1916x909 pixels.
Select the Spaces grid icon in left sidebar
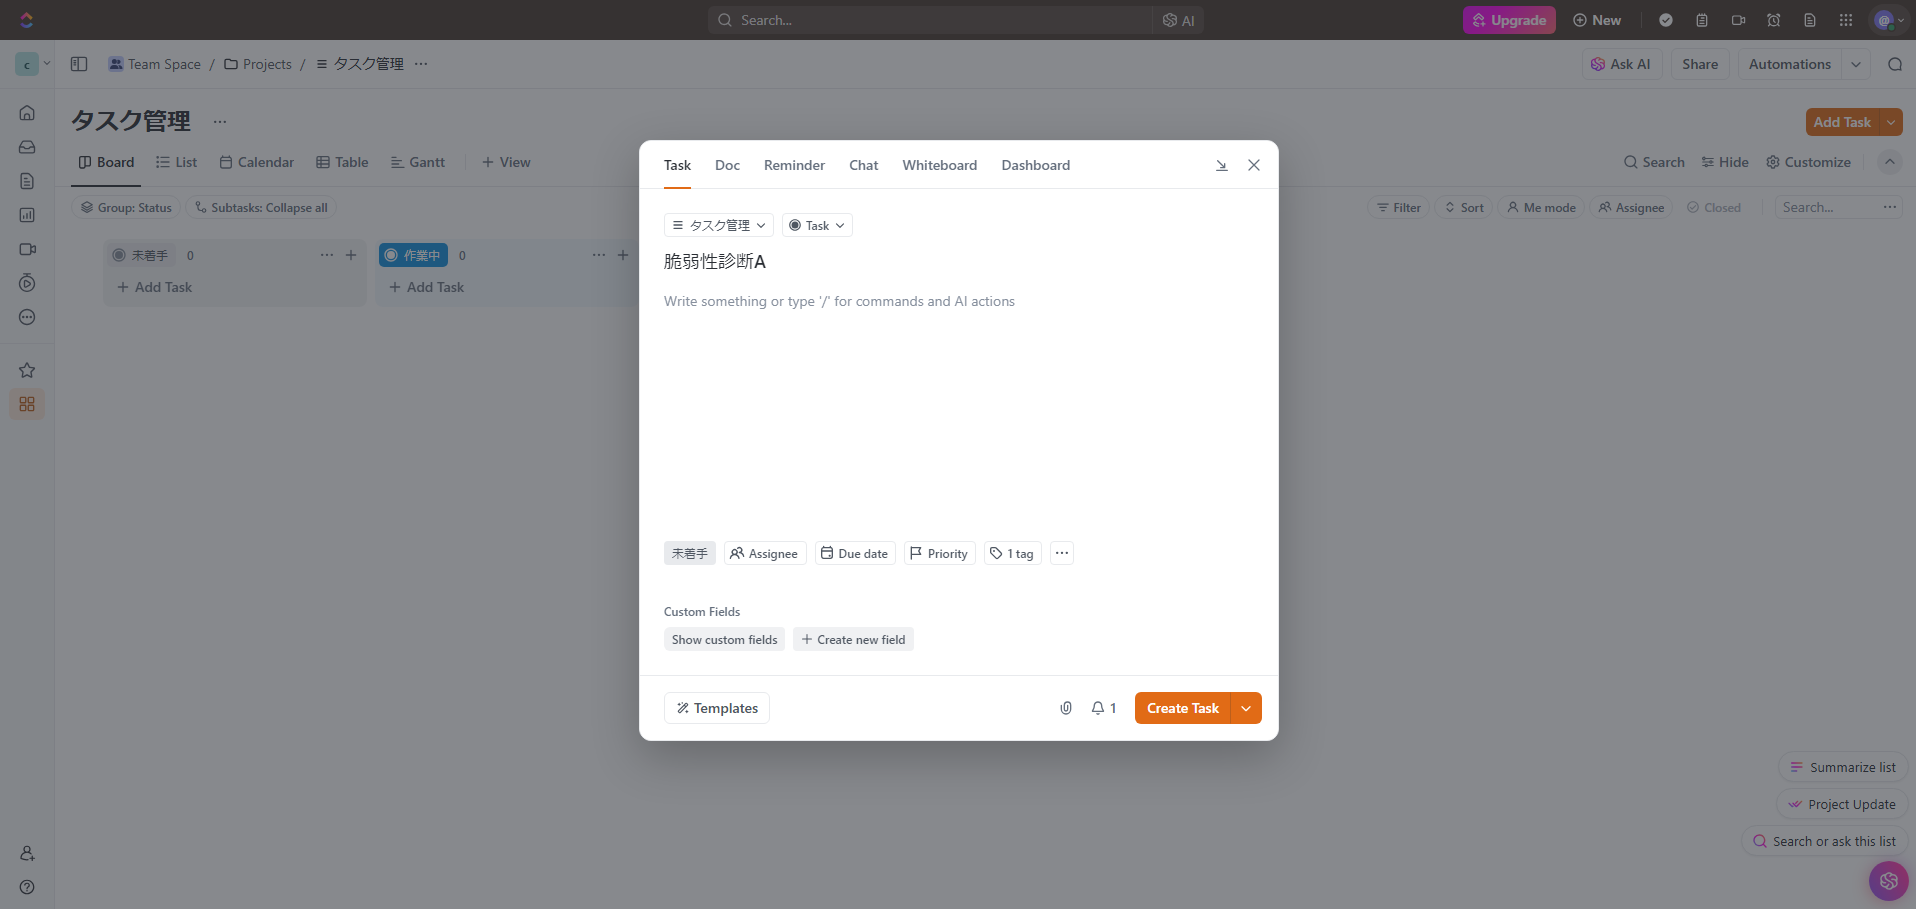click(x=27, y=404)
